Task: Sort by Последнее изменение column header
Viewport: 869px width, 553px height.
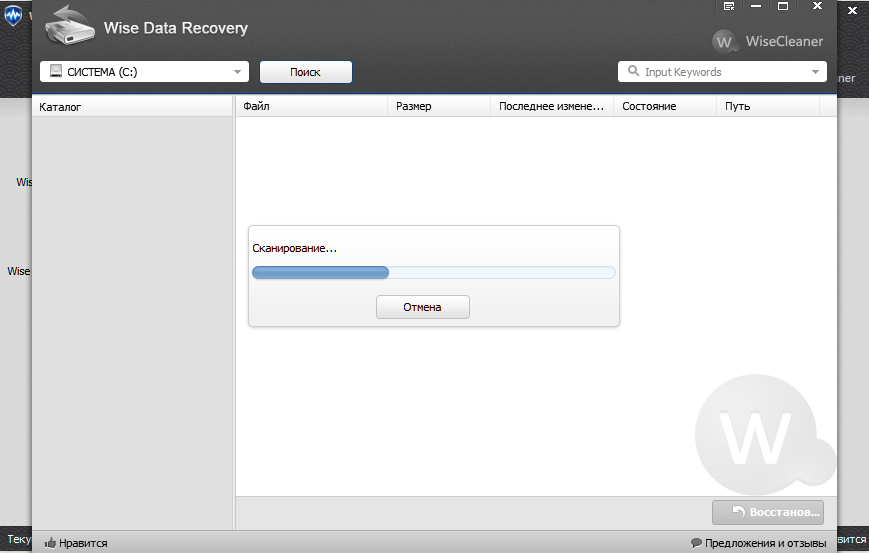Action: tap(552, 106)
